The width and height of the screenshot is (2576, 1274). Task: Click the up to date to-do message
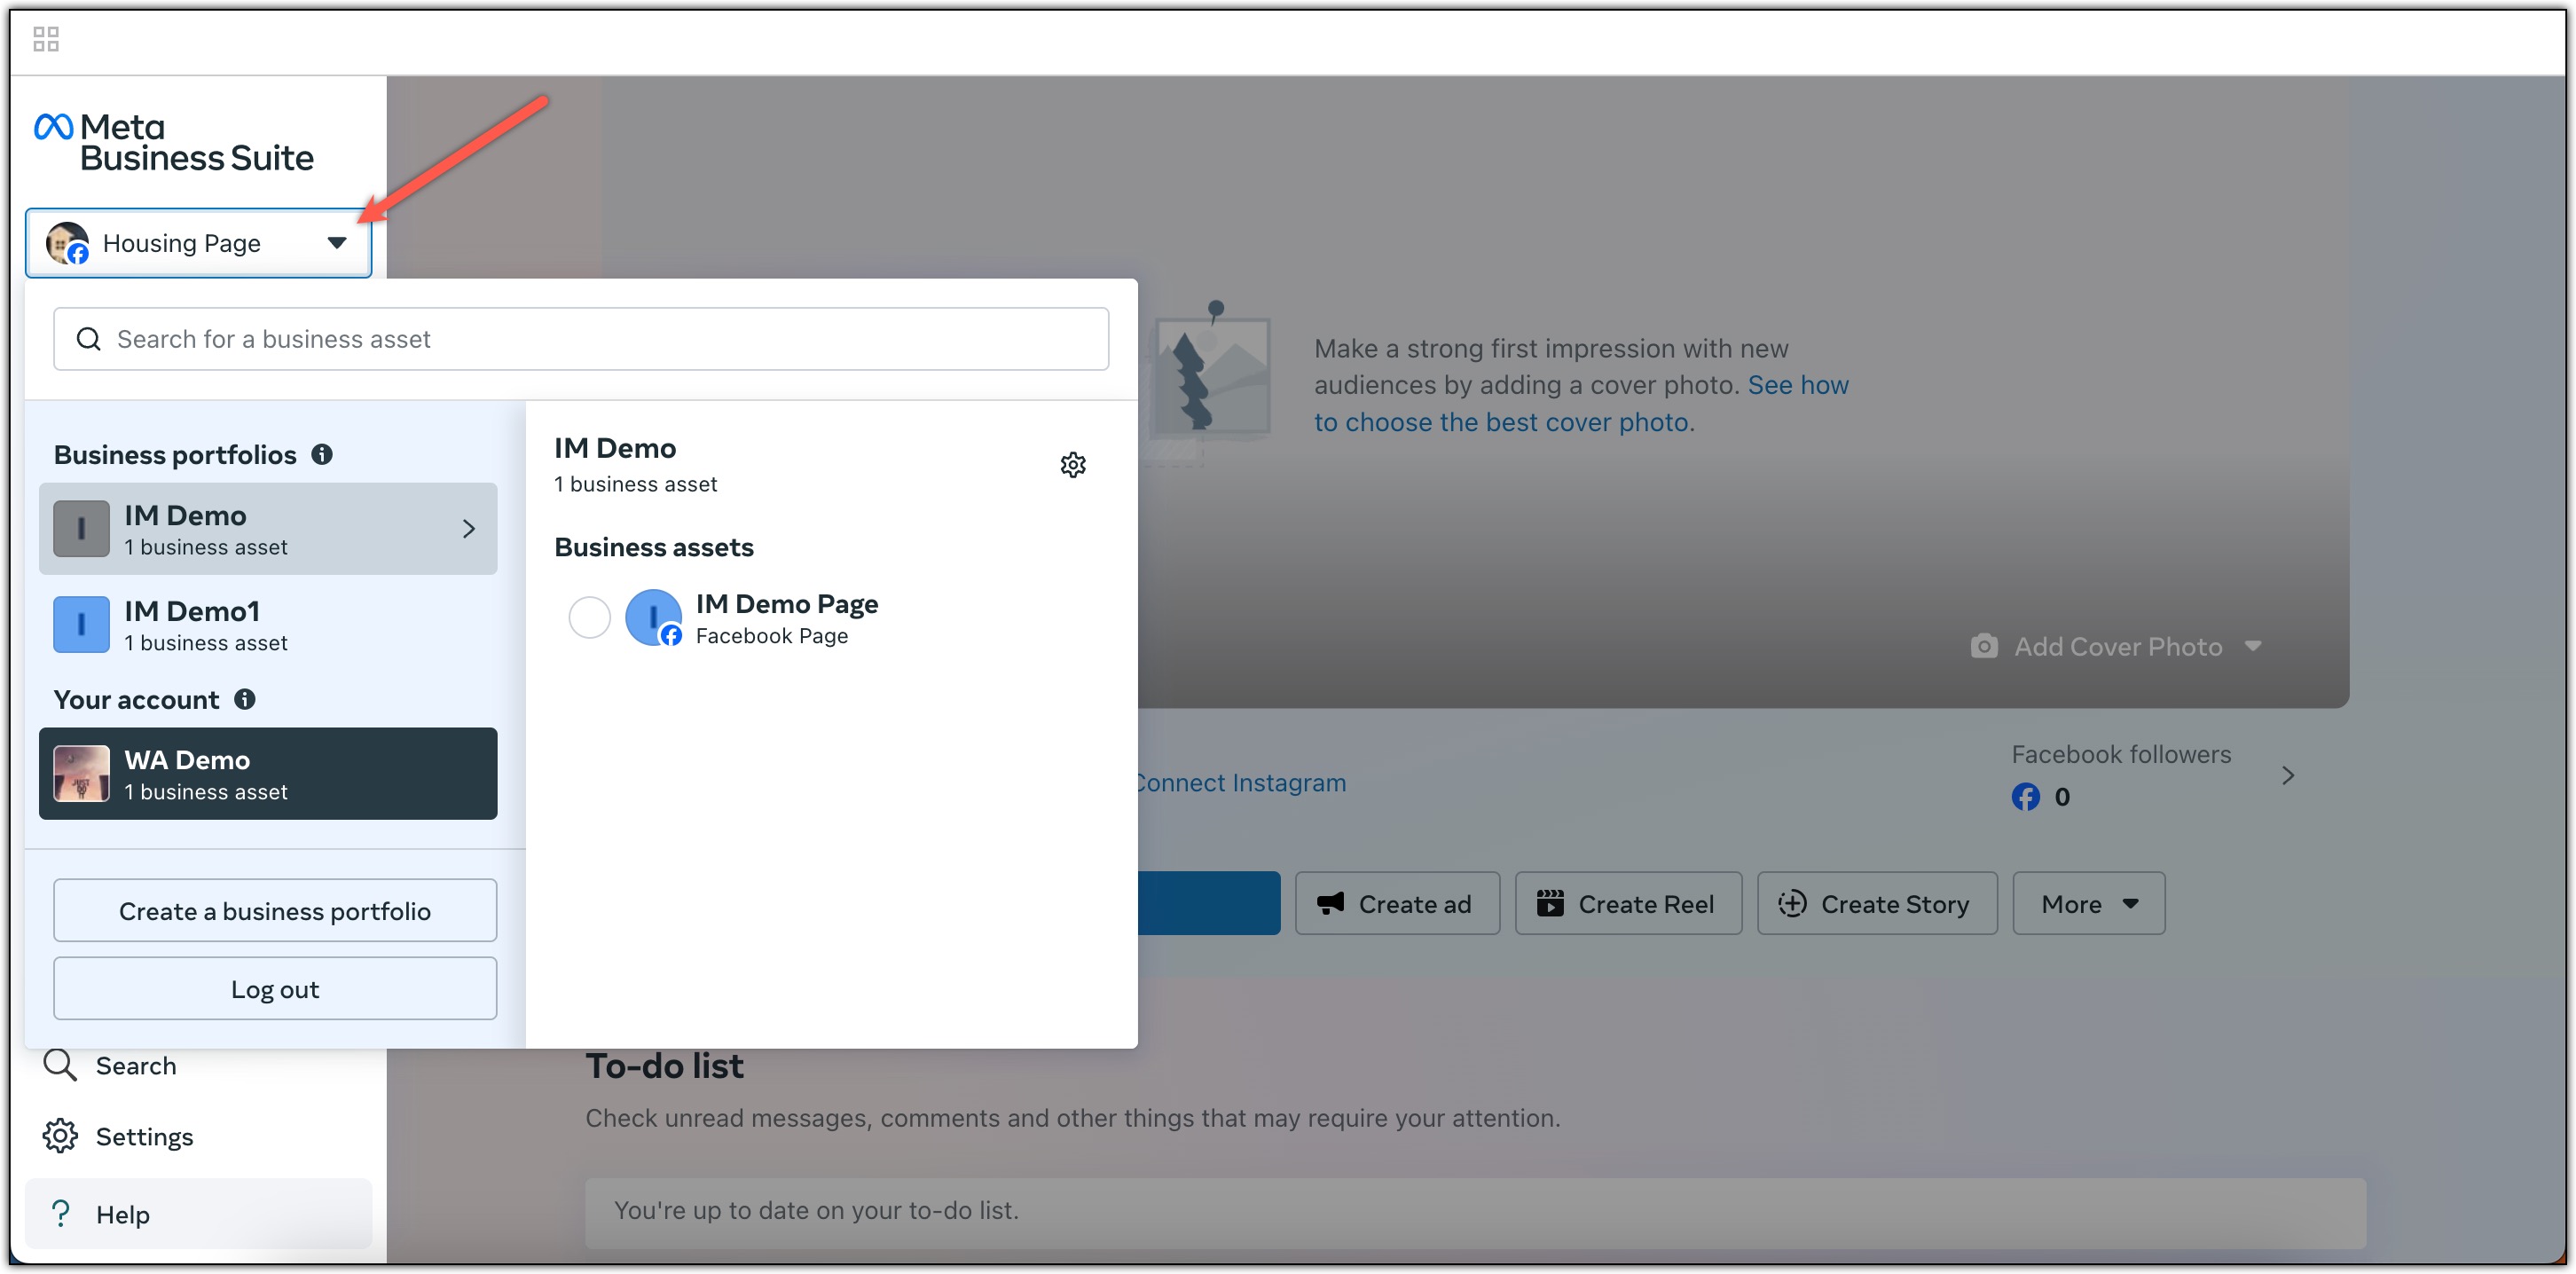[x=816, y=1211]
